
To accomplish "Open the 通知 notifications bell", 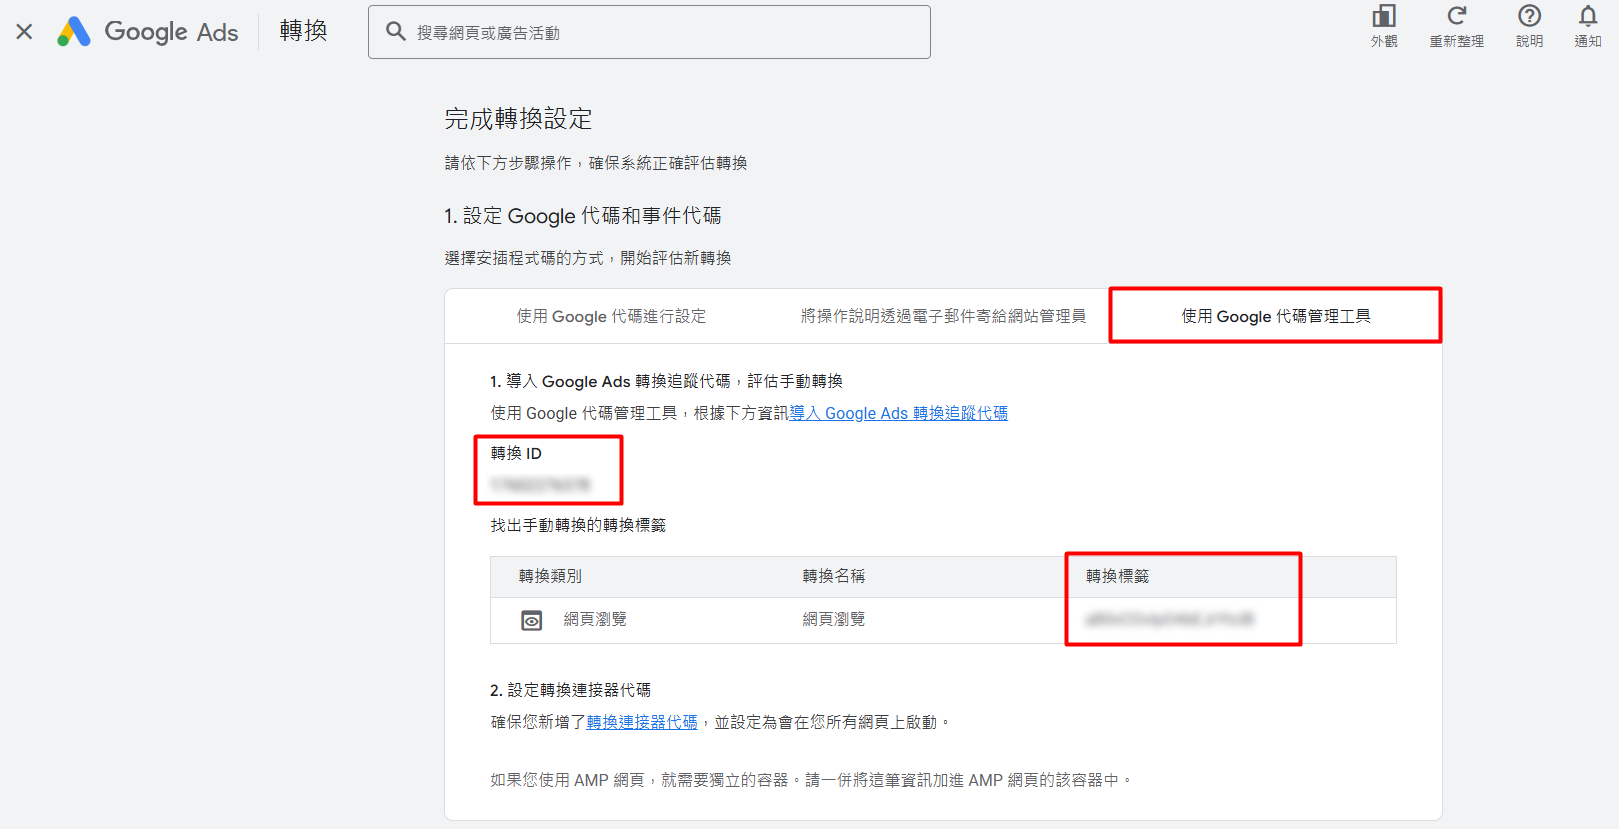I will [x=1588, y=17].
